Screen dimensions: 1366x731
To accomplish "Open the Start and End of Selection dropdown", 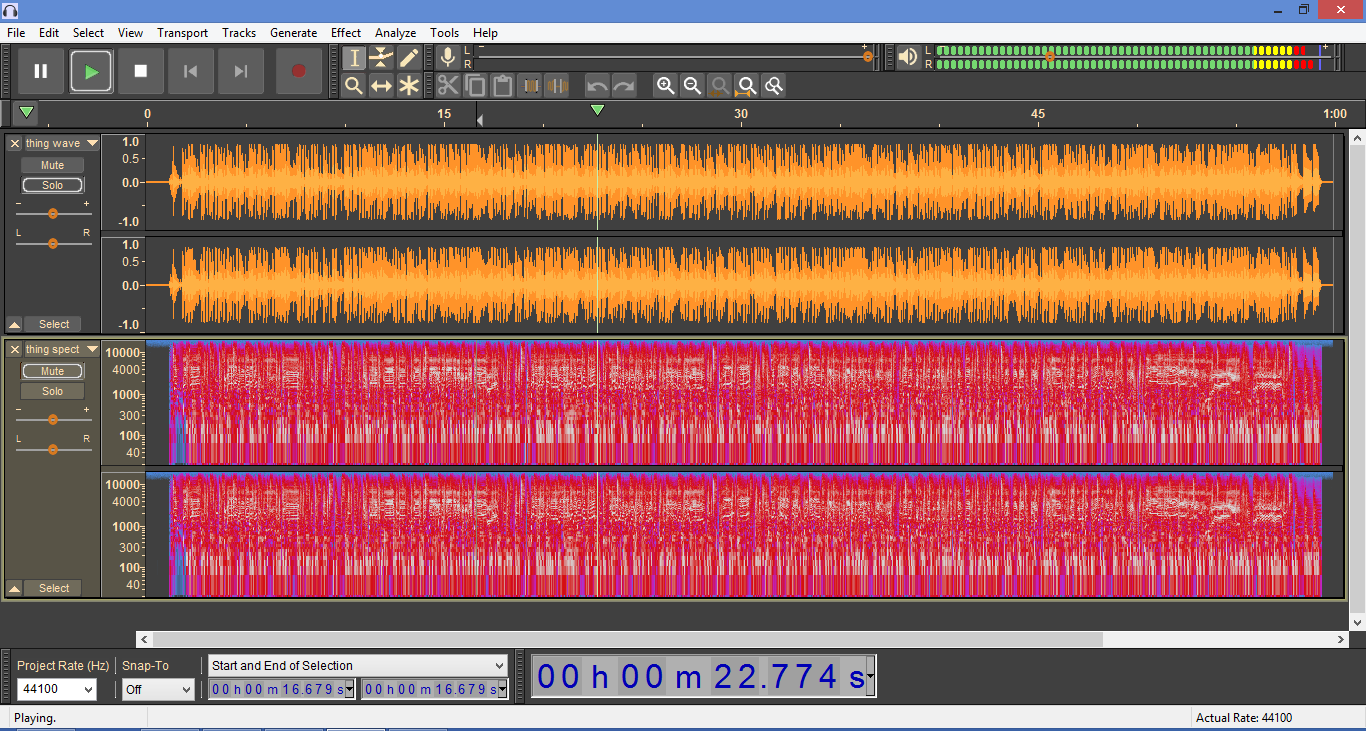I will (x=358, y=666).
